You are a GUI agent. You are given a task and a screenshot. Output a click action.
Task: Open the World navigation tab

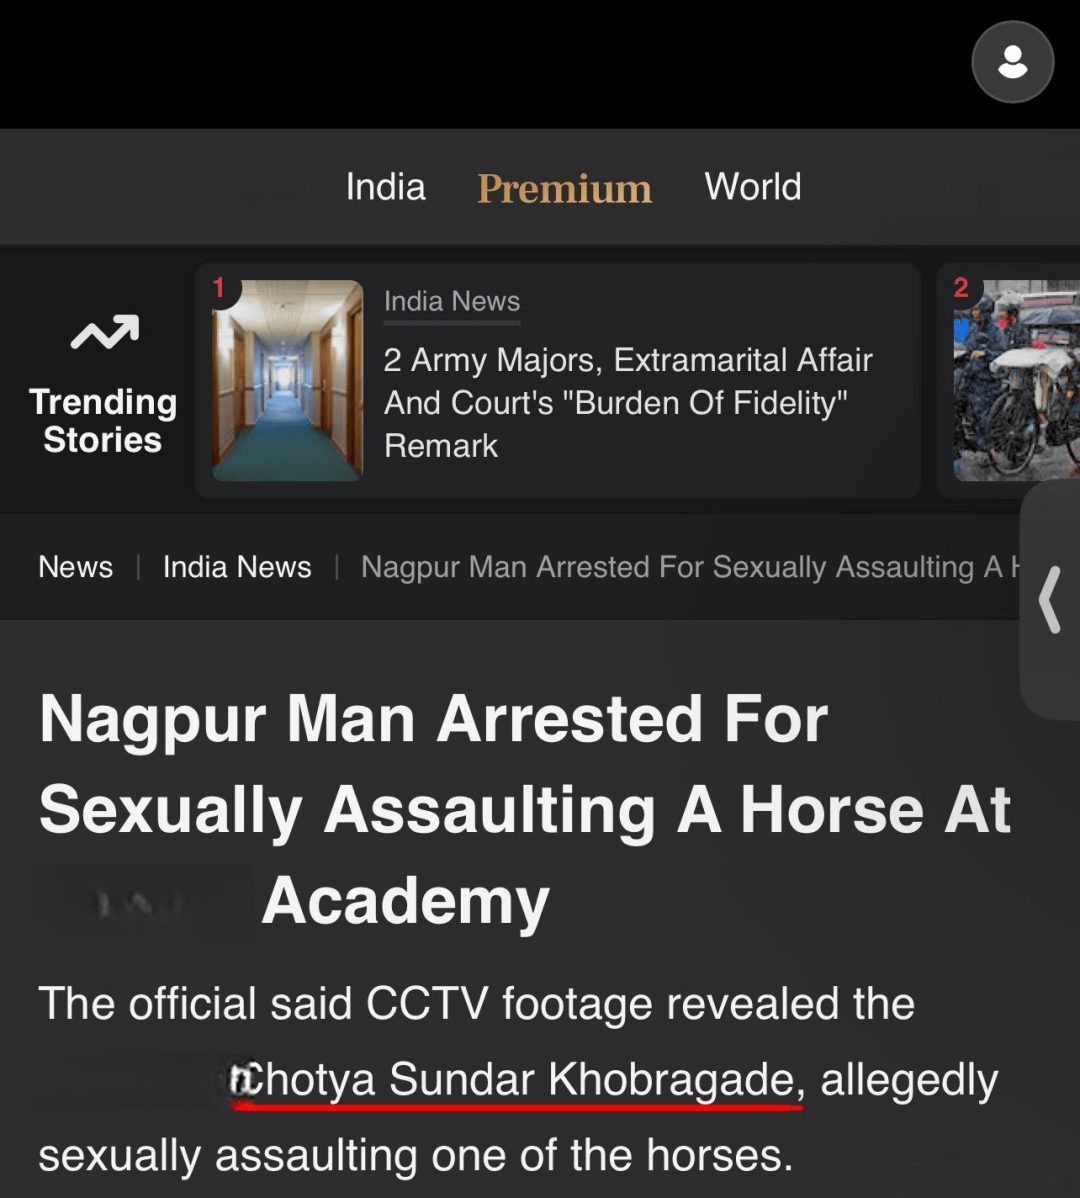pos(752,187)
